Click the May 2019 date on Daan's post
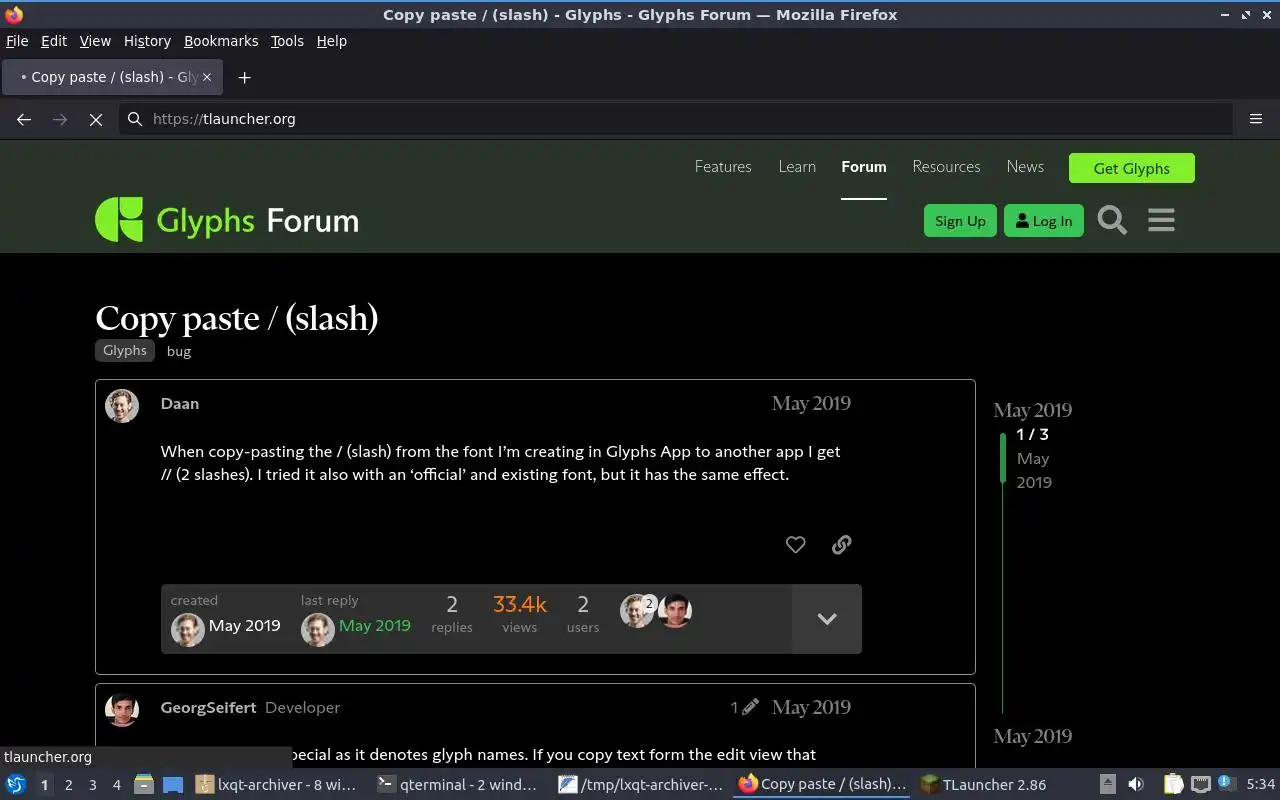This screenshot has width=1280, height=800. (x=811, y=403)
